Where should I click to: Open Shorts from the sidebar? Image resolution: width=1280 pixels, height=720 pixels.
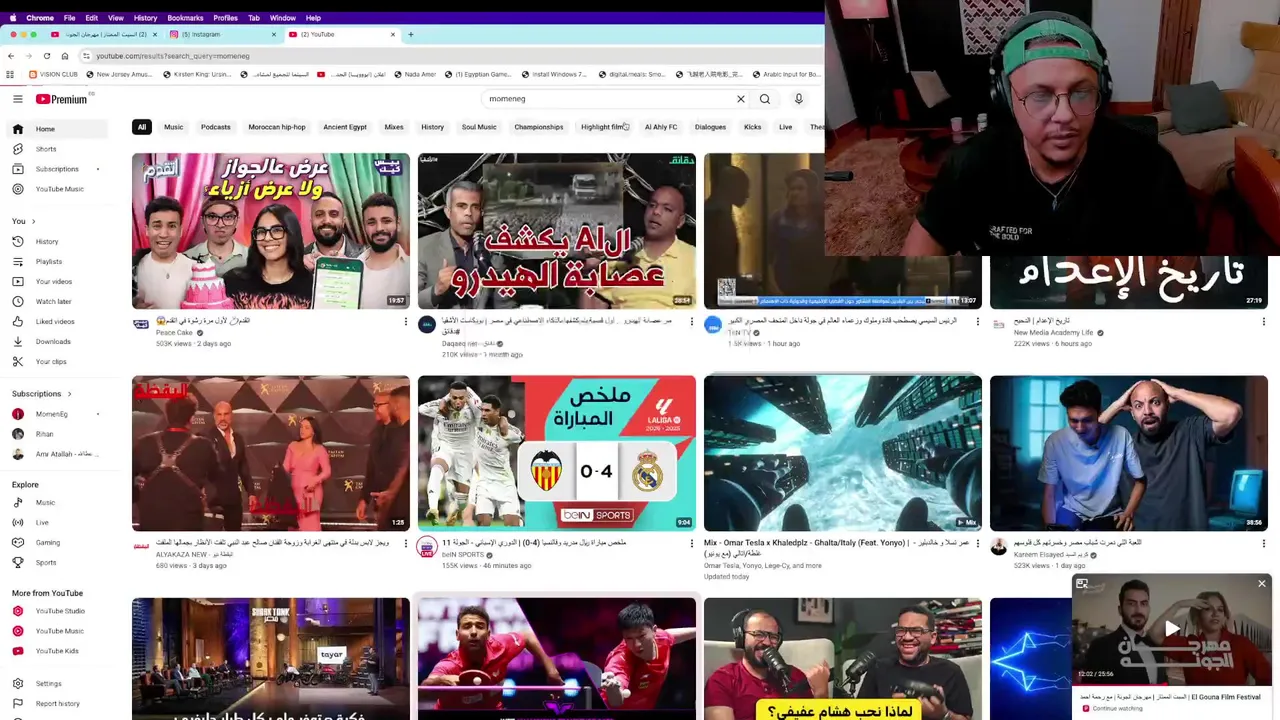pos(57,149)
